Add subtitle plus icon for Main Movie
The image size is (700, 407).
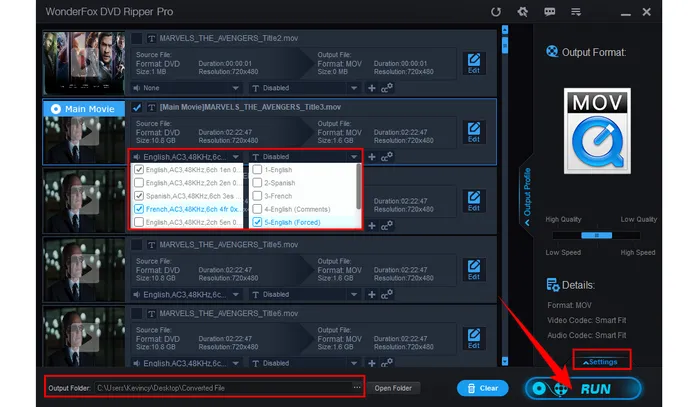371,157
